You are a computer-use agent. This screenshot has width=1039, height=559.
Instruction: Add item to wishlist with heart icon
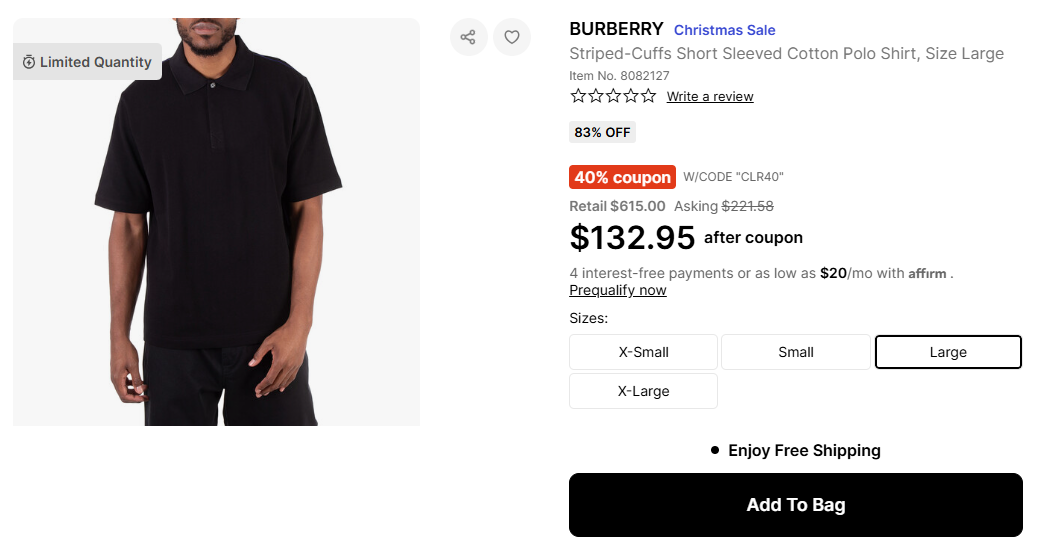pyautogui.click(x=512, y=38)
